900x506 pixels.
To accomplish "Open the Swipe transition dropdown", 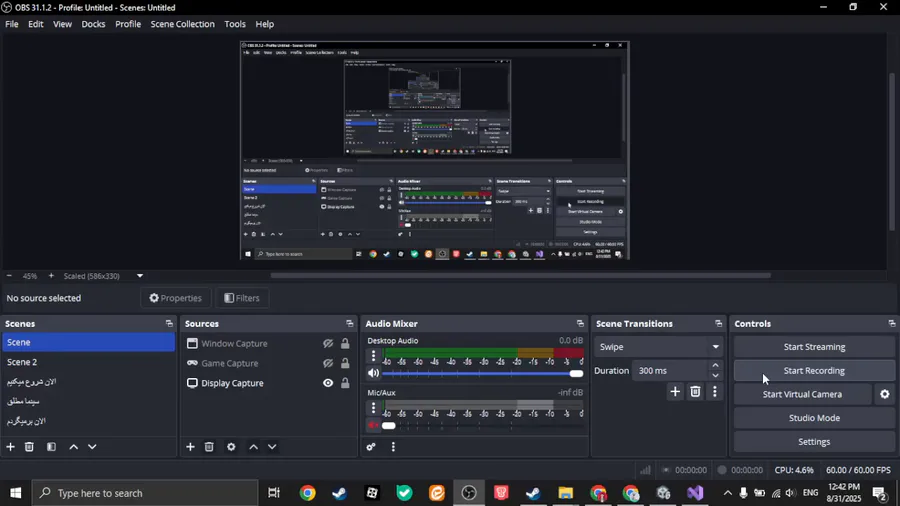I will click(658, 347).
